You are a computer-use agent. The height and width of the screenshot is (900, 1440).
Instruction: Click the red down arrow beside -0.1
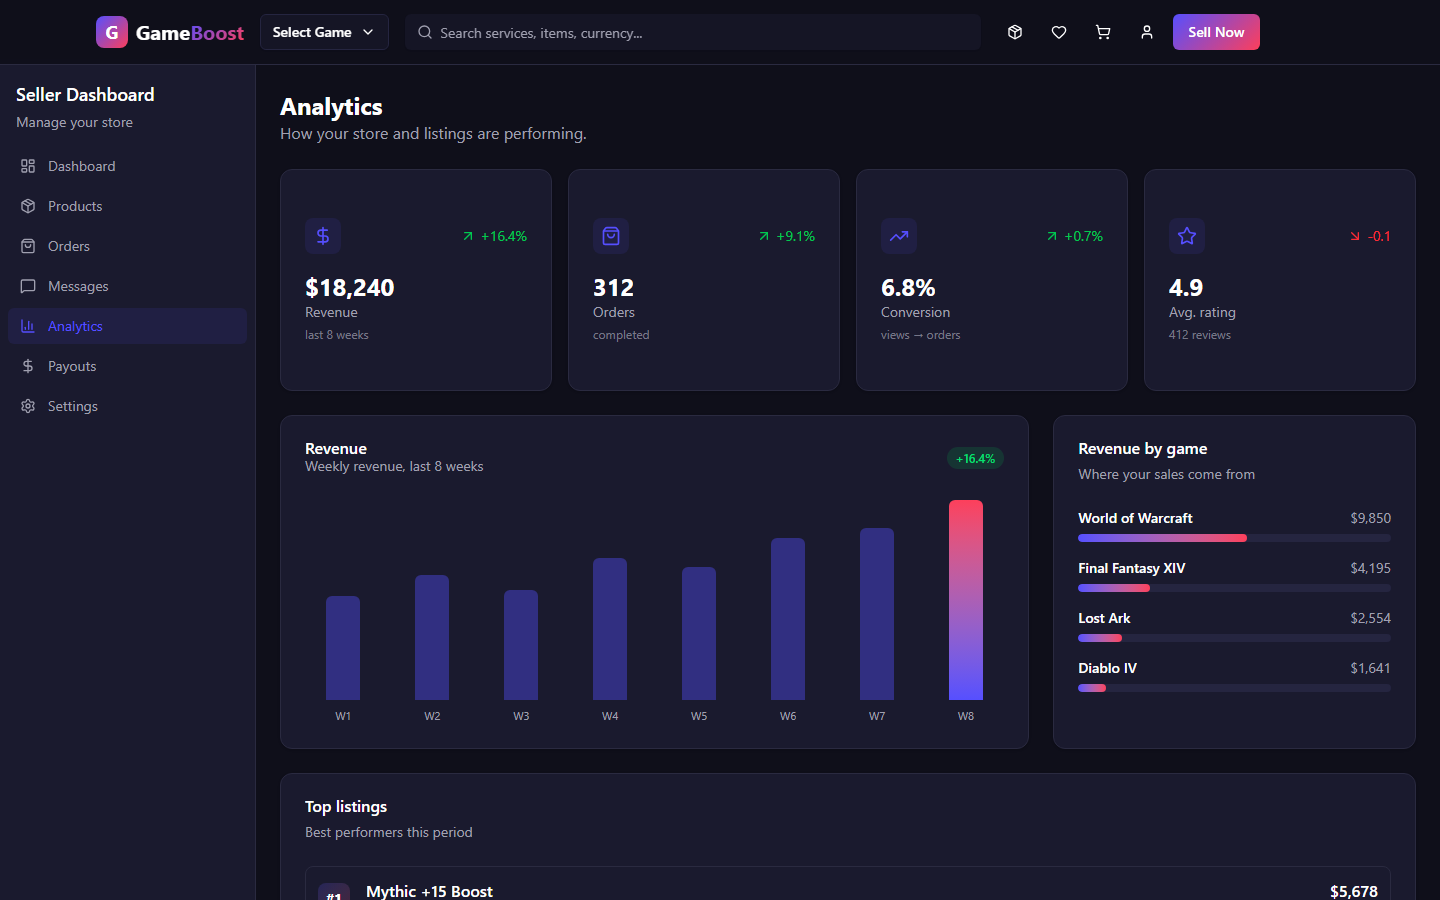pyautogui.click(x=1355, y=236)
